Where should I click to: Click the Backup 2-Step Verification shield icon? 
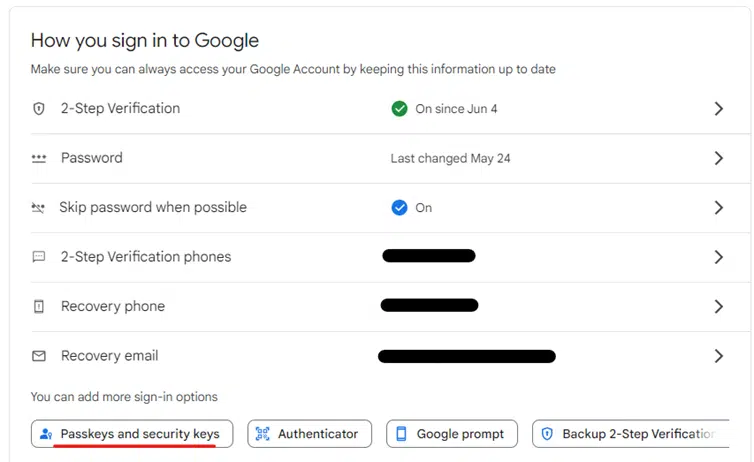tap(547, 434)
